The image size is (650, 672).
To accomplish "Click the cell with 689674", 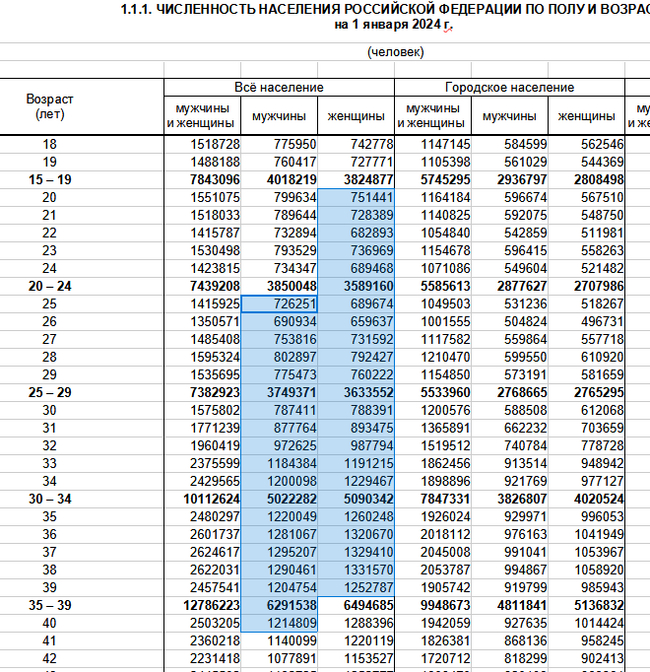I will tap(356, 304).
